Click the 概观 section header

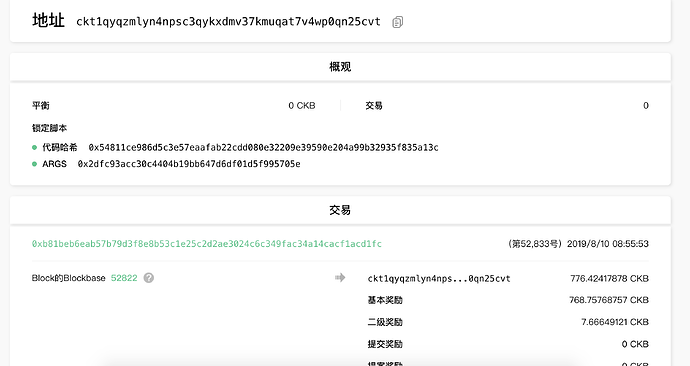coord(340,67)
